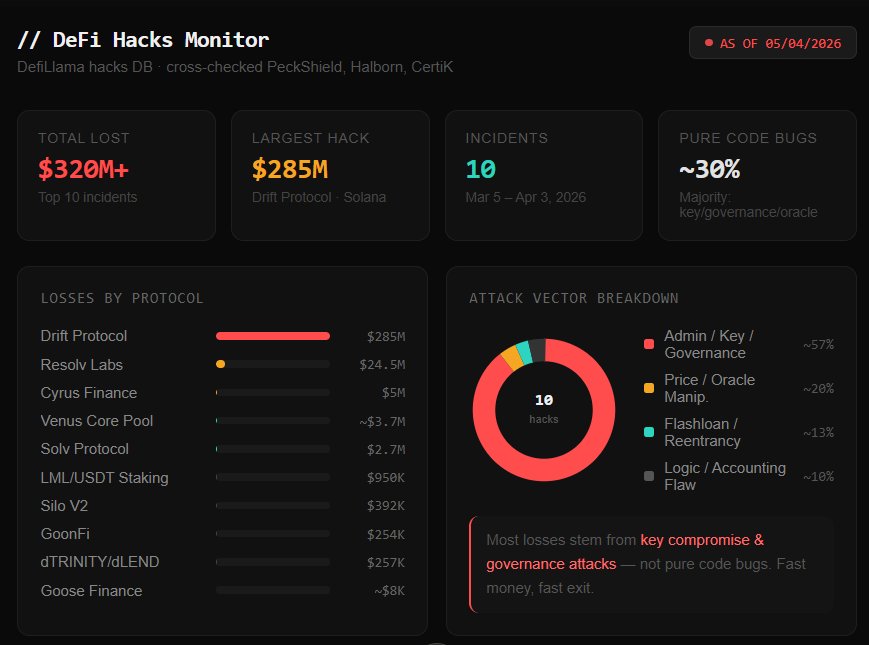Select the Total Lost $320M+ card
The image size is (869, 645).
pyautogui.click(x=116, y=175)
